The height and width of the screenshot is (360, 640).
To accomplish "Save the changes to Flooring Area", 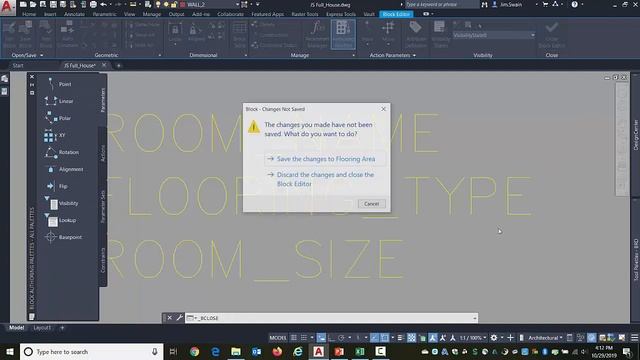I will [325, 159].
